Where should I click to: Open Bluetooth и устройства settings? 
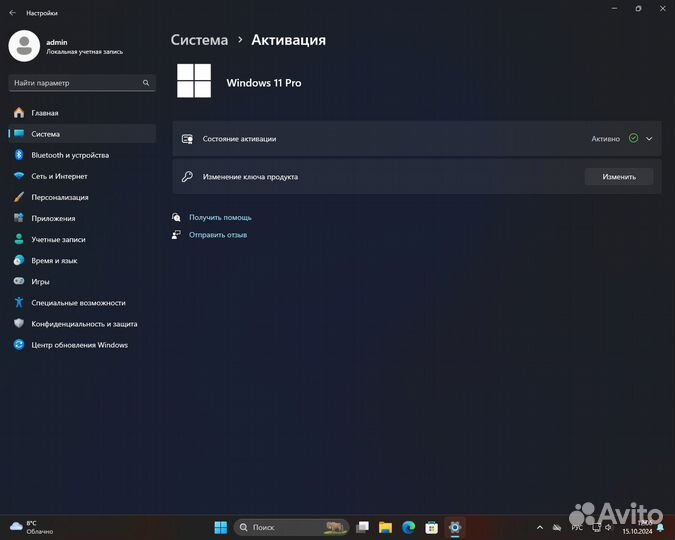click(x=82, y=155)
